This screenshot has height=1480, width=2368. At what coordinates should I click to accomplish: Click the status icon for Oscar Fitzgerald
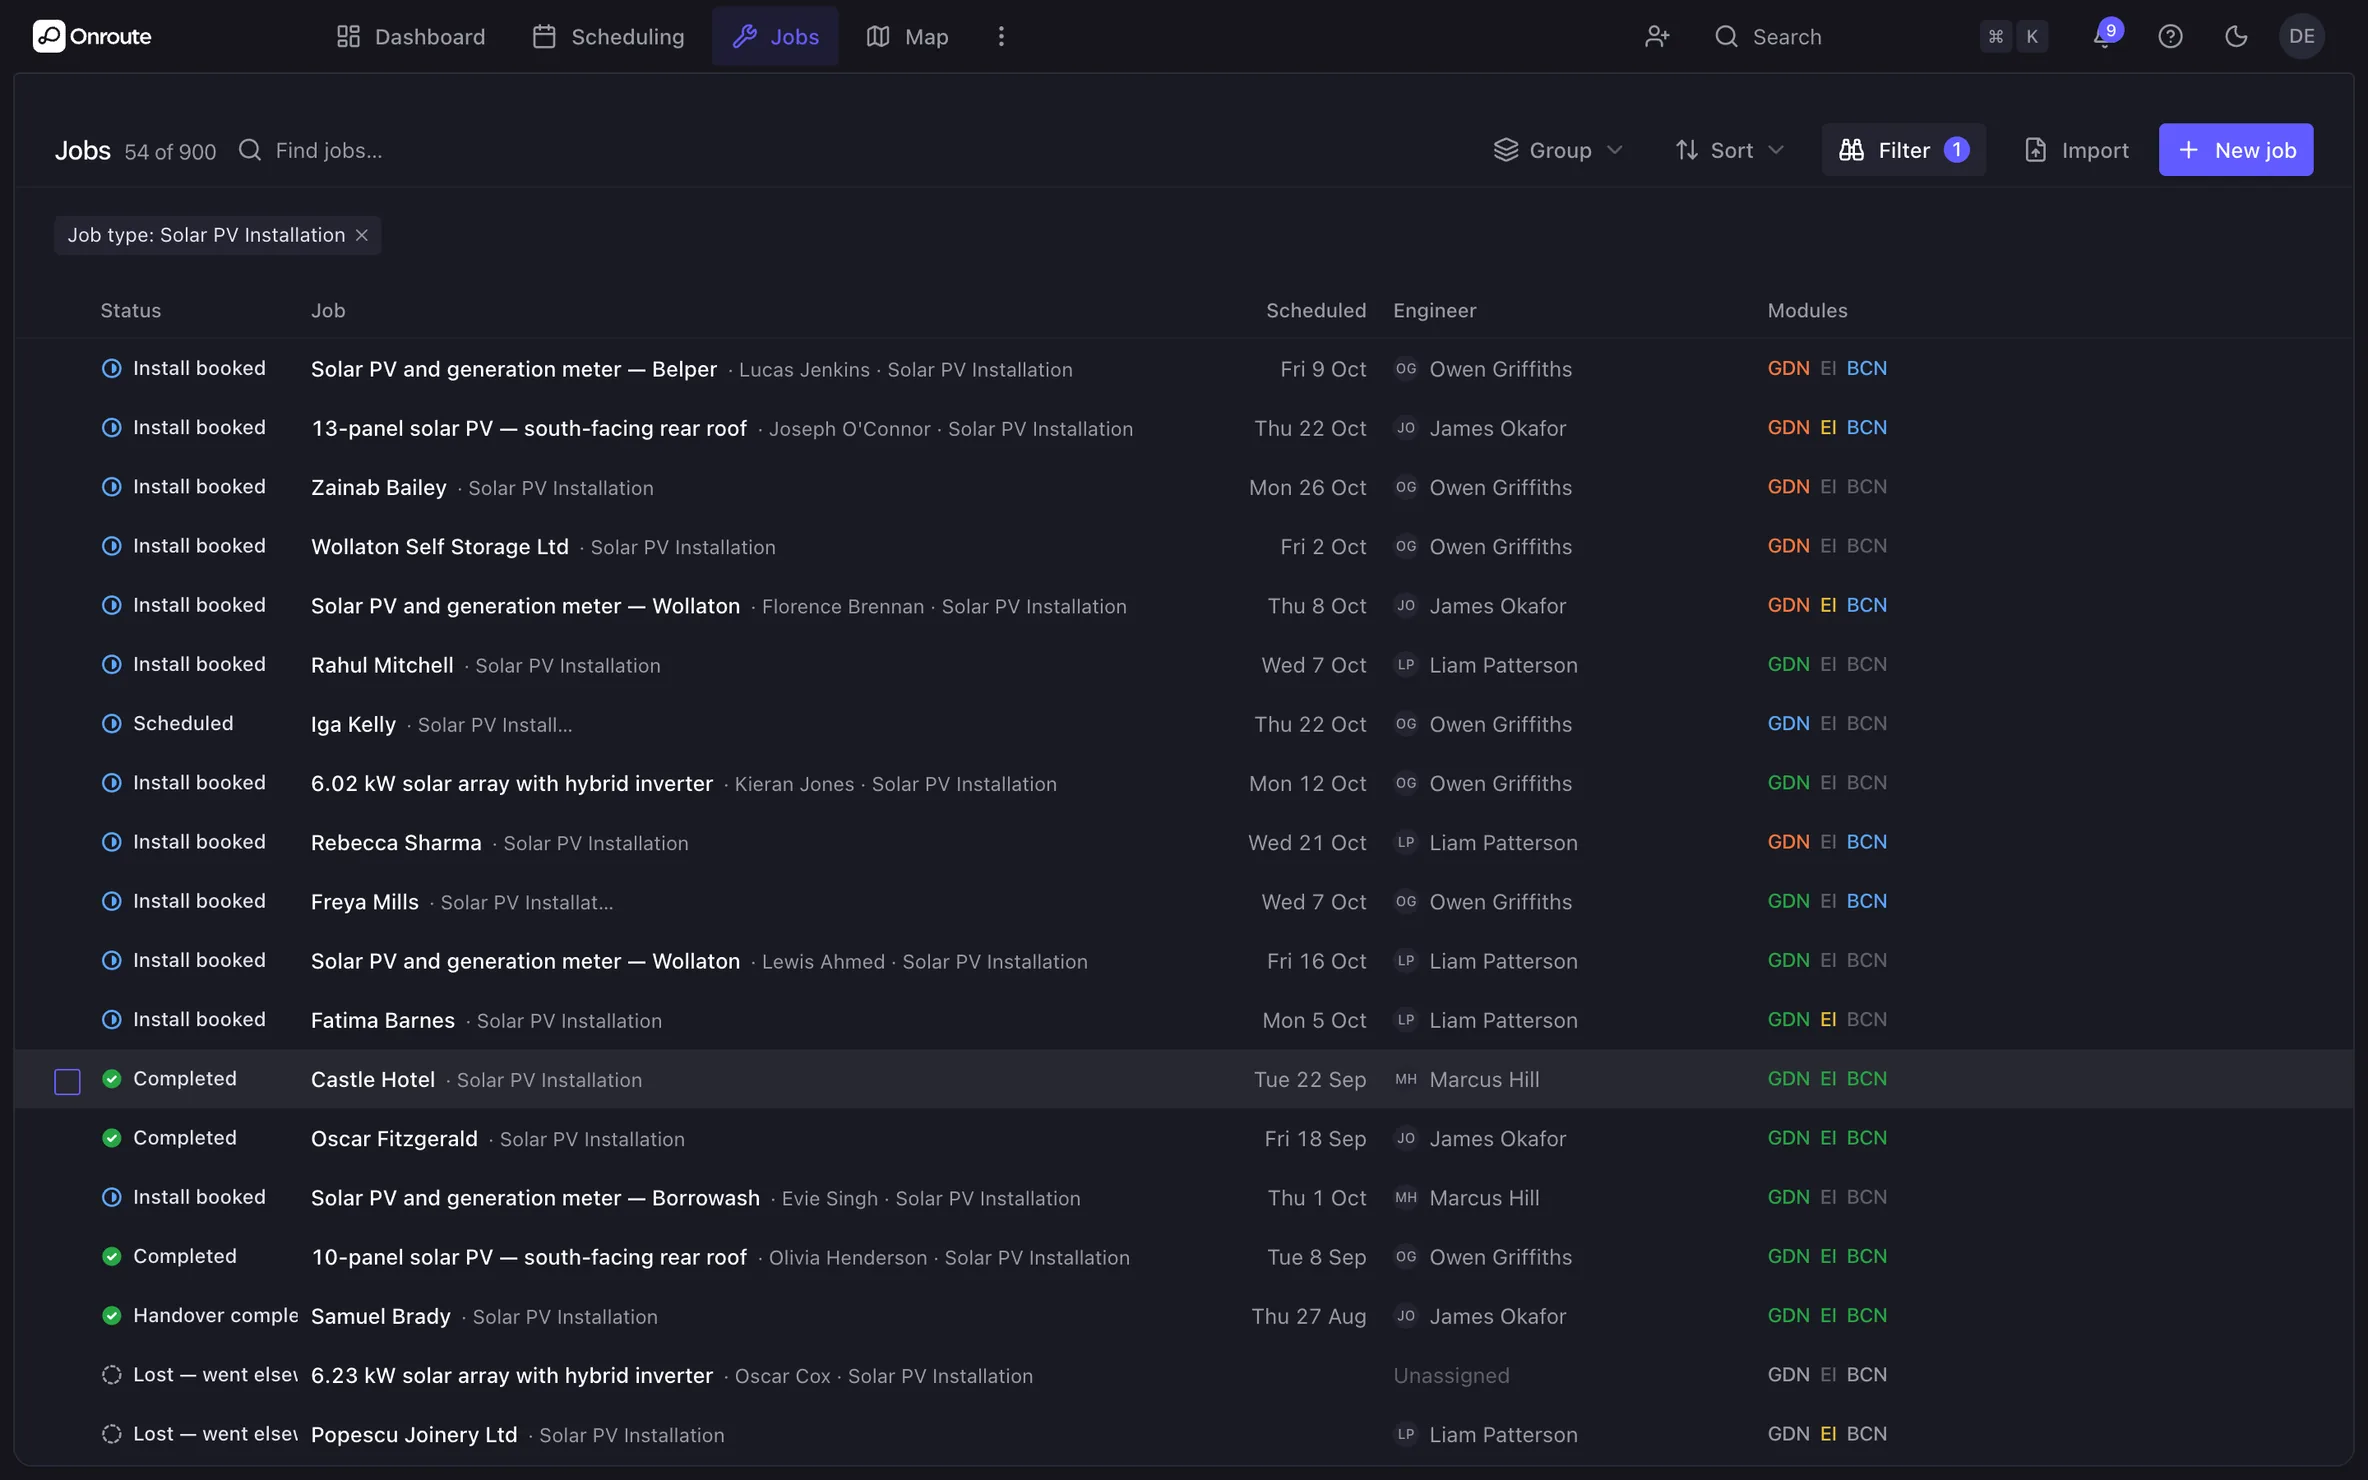coord(112,1138)
